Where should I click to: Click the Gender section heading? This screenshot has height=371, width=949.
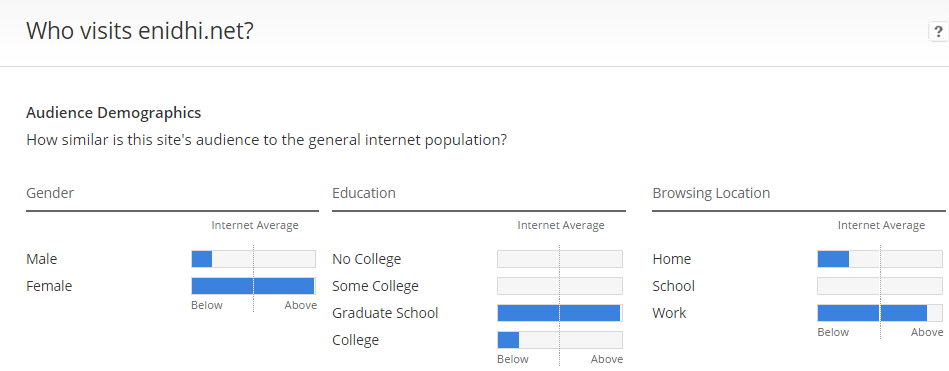click(50, 193)
